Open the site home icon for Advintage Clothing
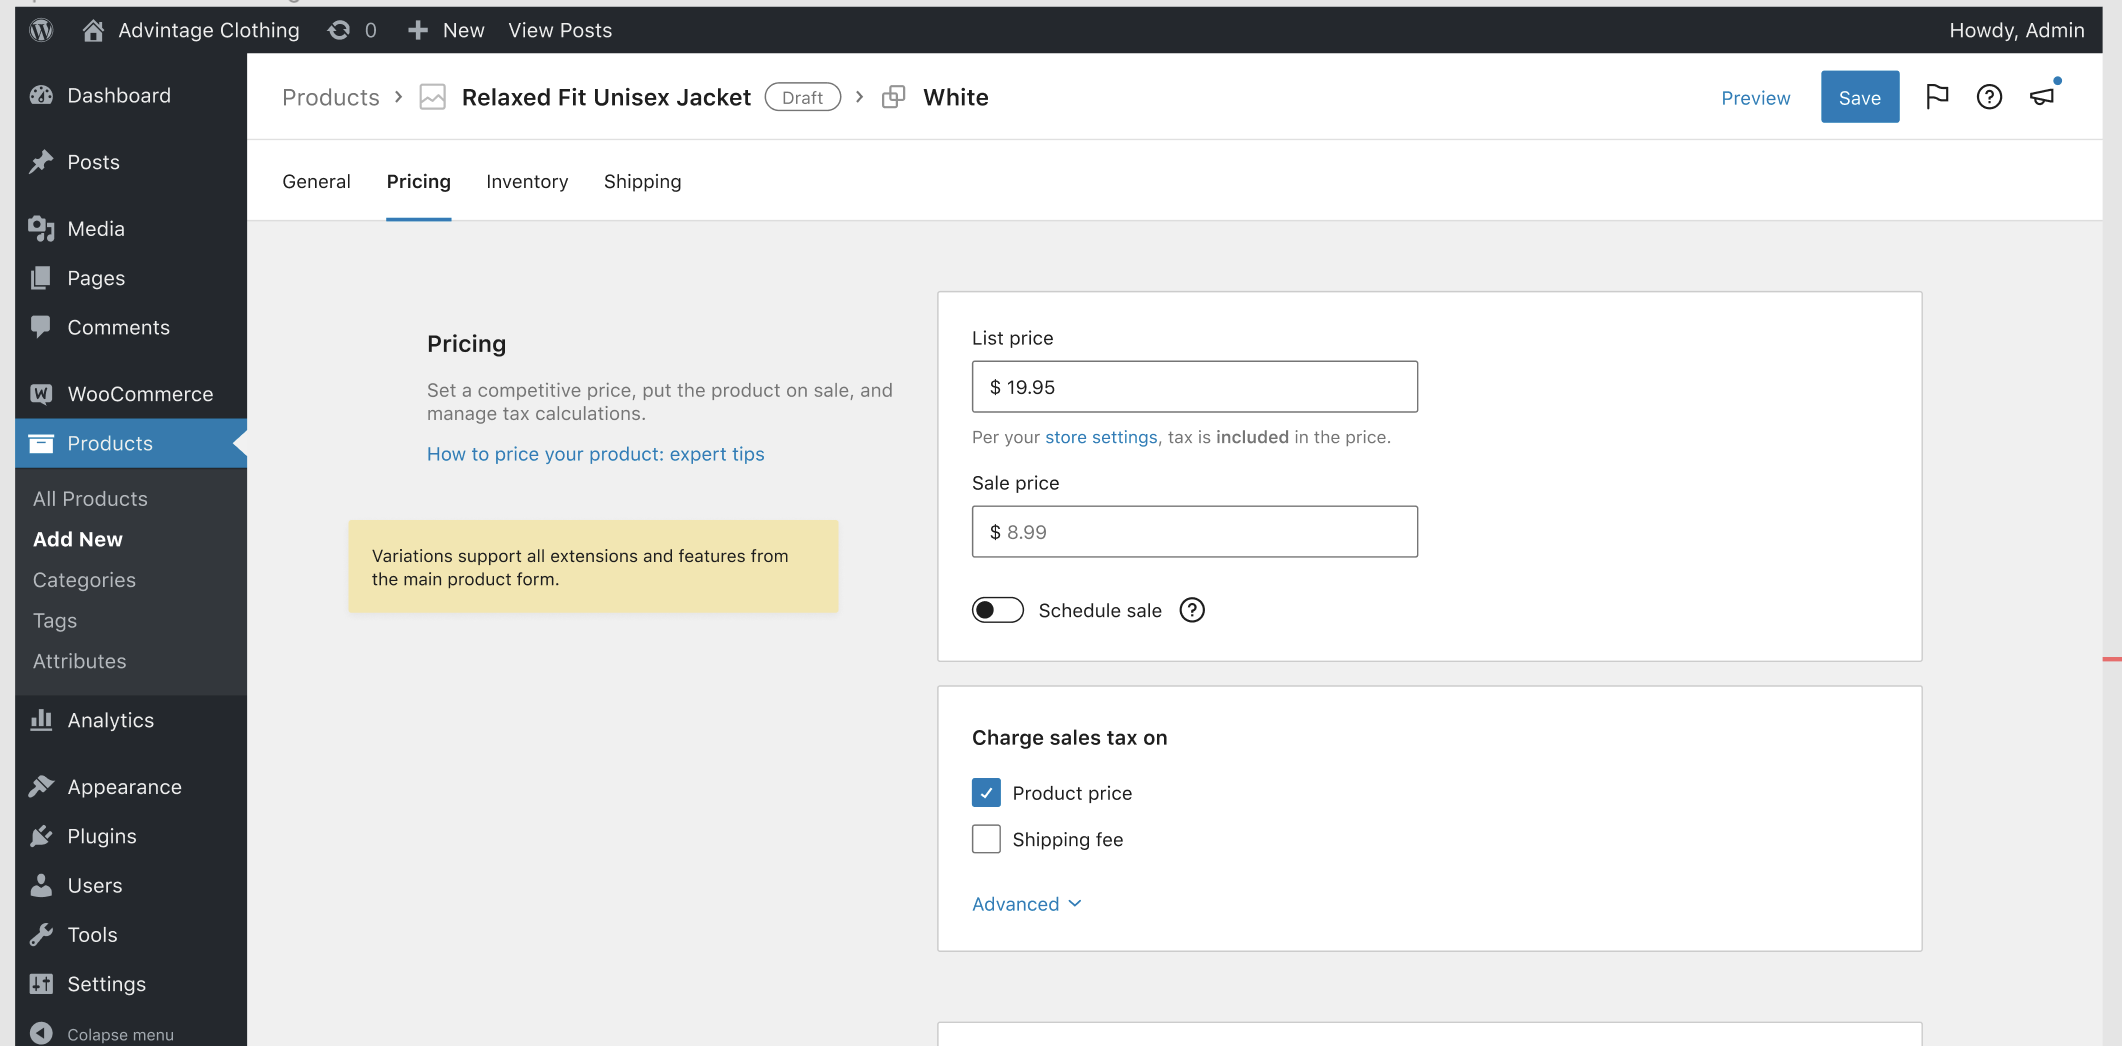This screenshot has height=1046, width=2122. (93, 30)
